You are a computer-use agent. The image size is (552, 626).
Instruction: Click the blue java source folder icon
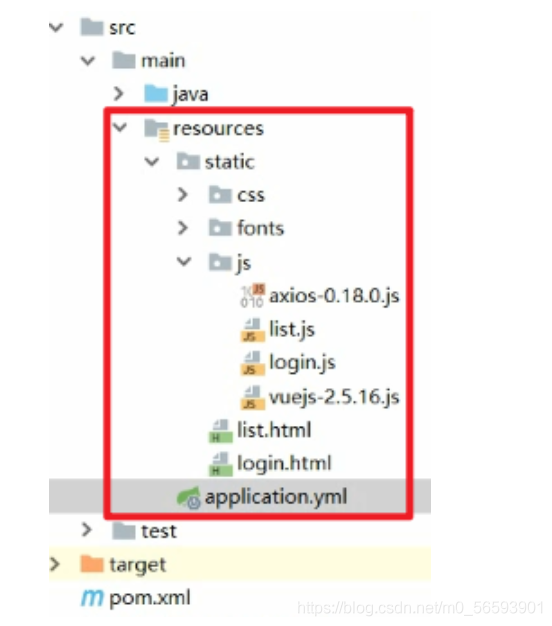tap(156, 94)
